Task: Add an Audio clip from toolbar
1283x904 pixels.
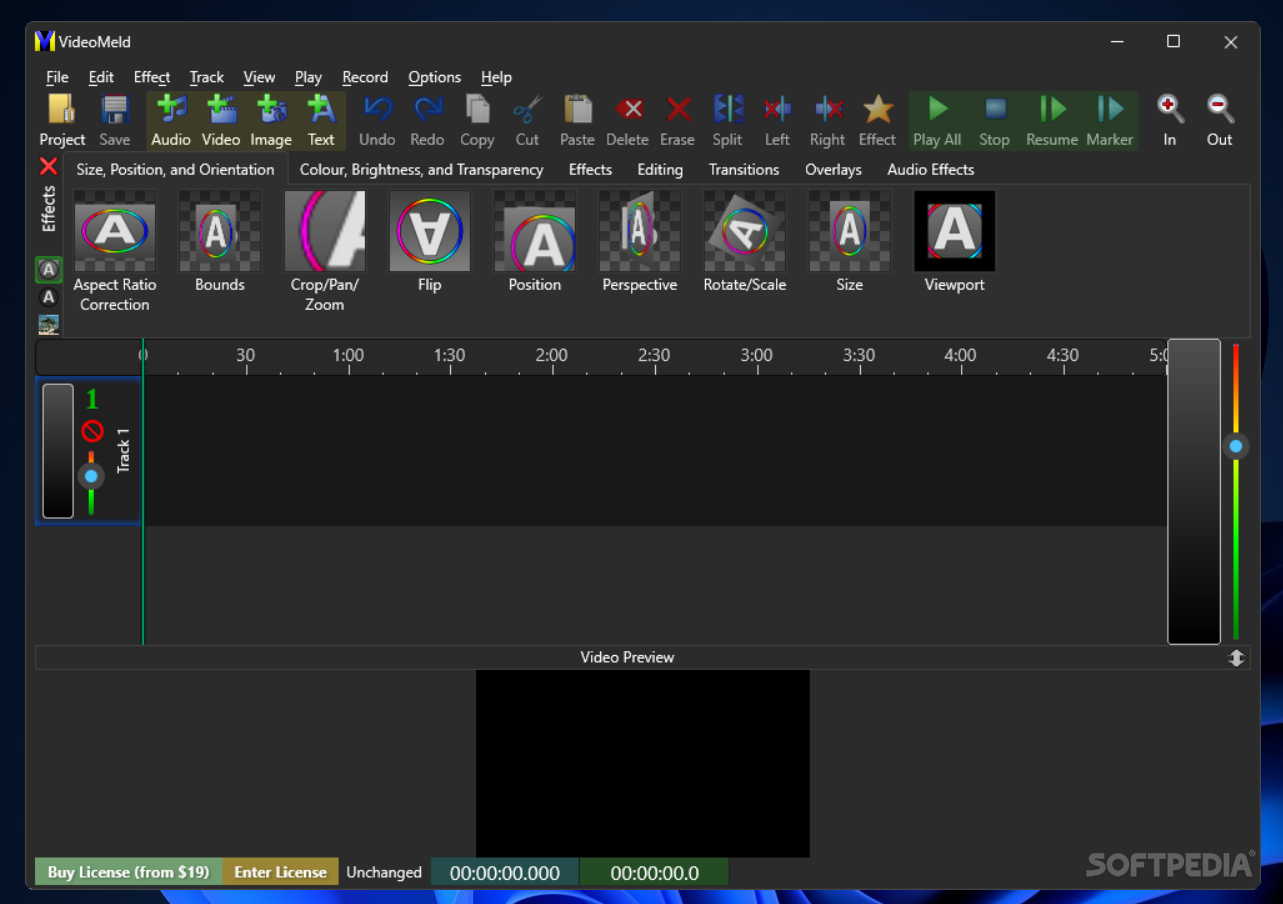Action: point(171,120)
